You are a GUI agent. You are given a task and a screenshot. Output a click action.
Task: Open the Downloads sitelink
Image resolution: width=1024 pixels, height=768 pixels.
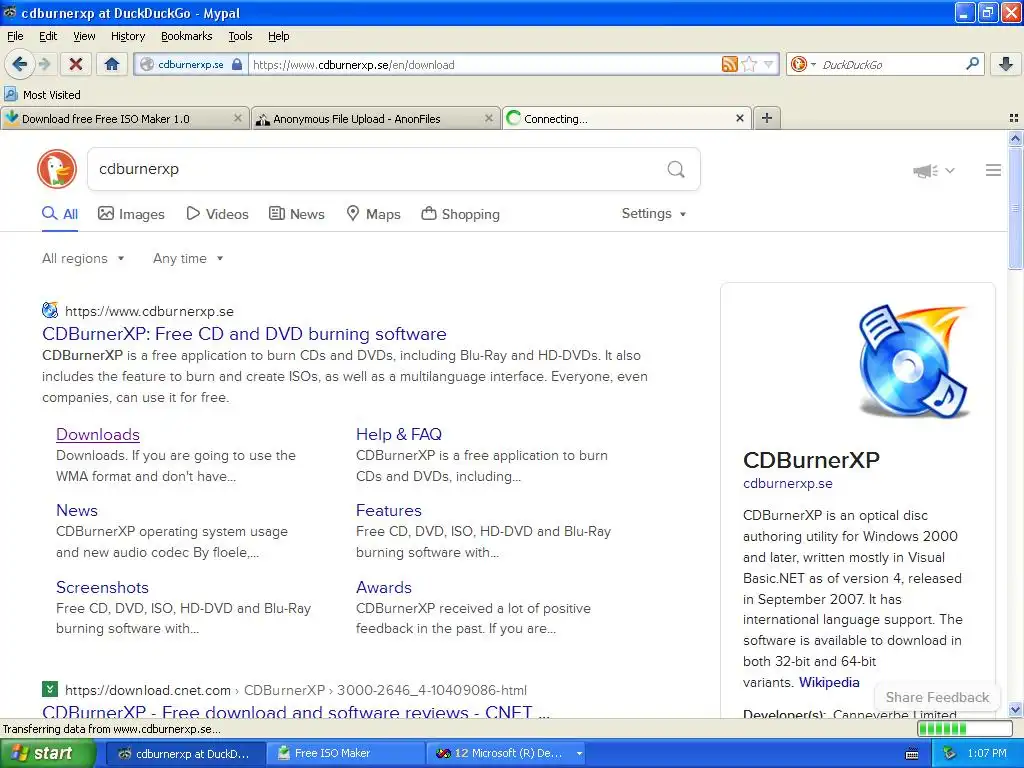point(98,434)
